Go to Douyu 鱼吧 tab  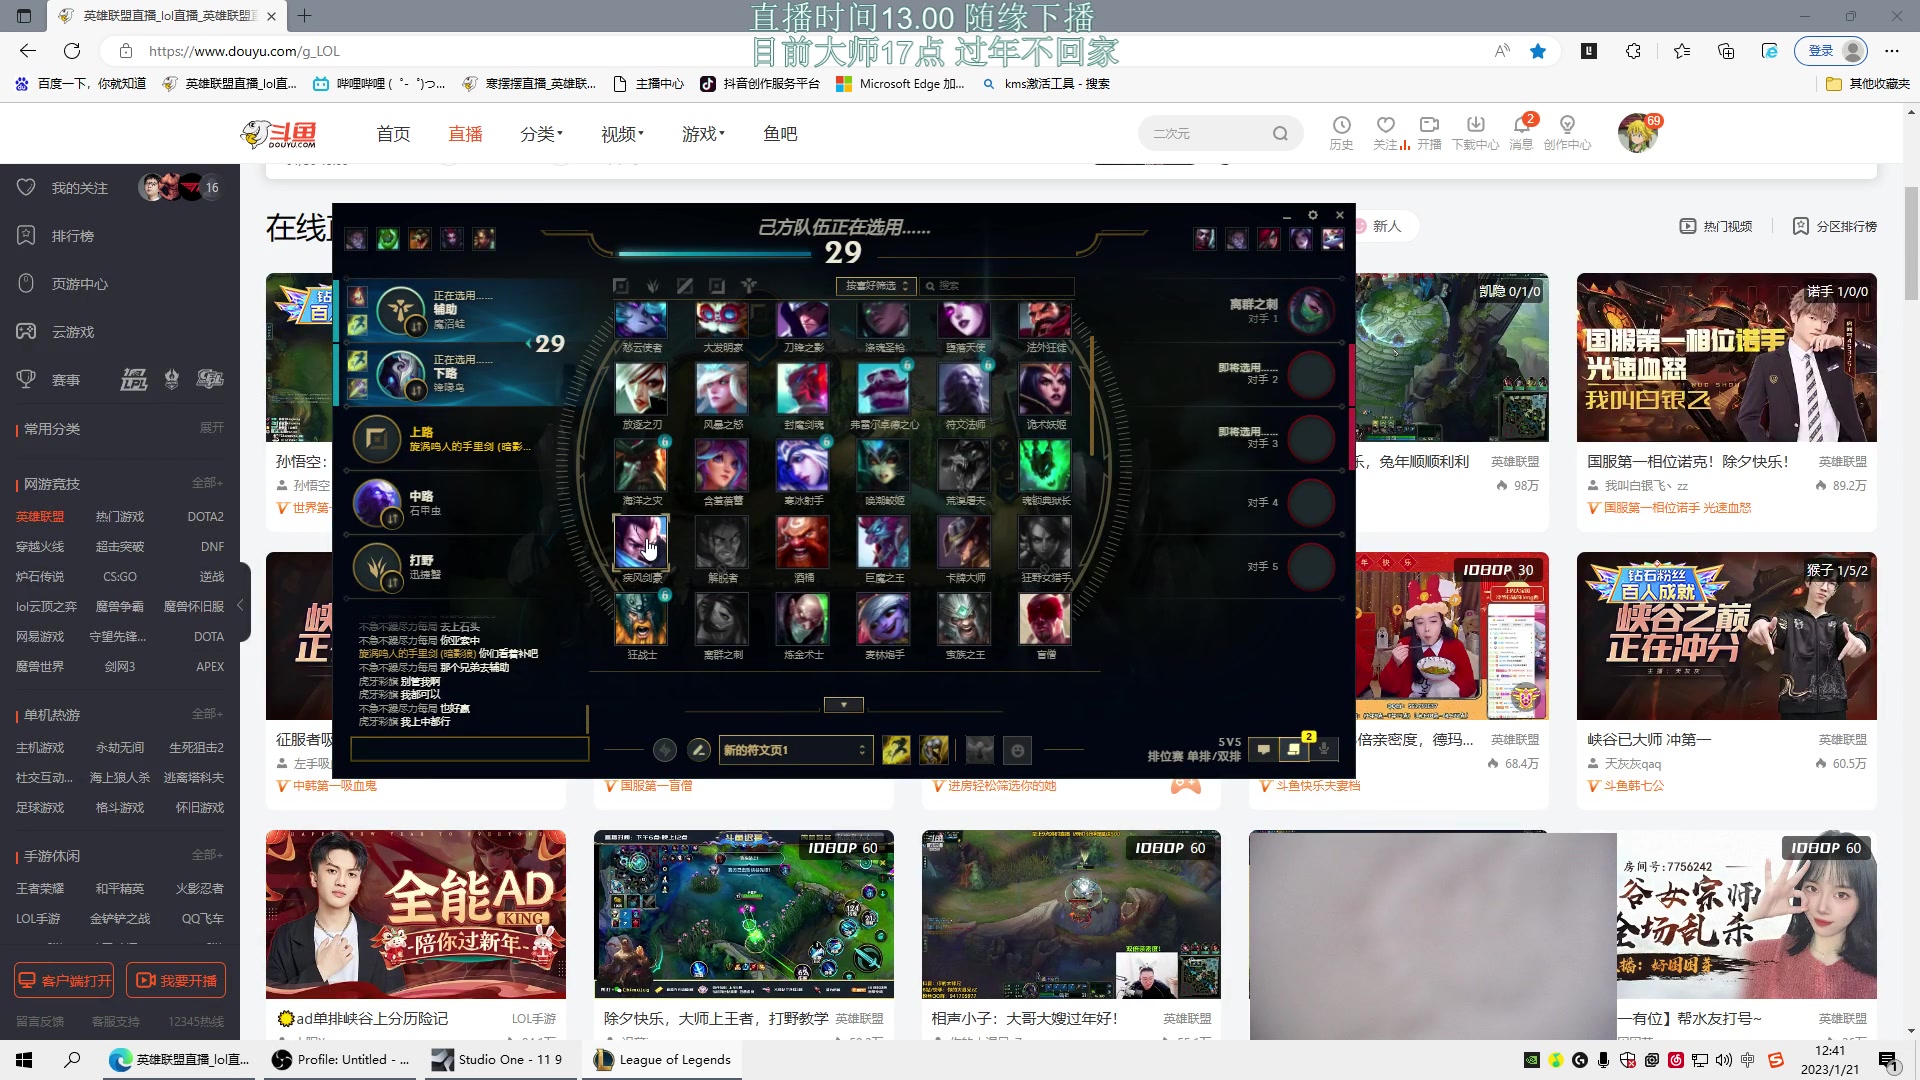780,134
